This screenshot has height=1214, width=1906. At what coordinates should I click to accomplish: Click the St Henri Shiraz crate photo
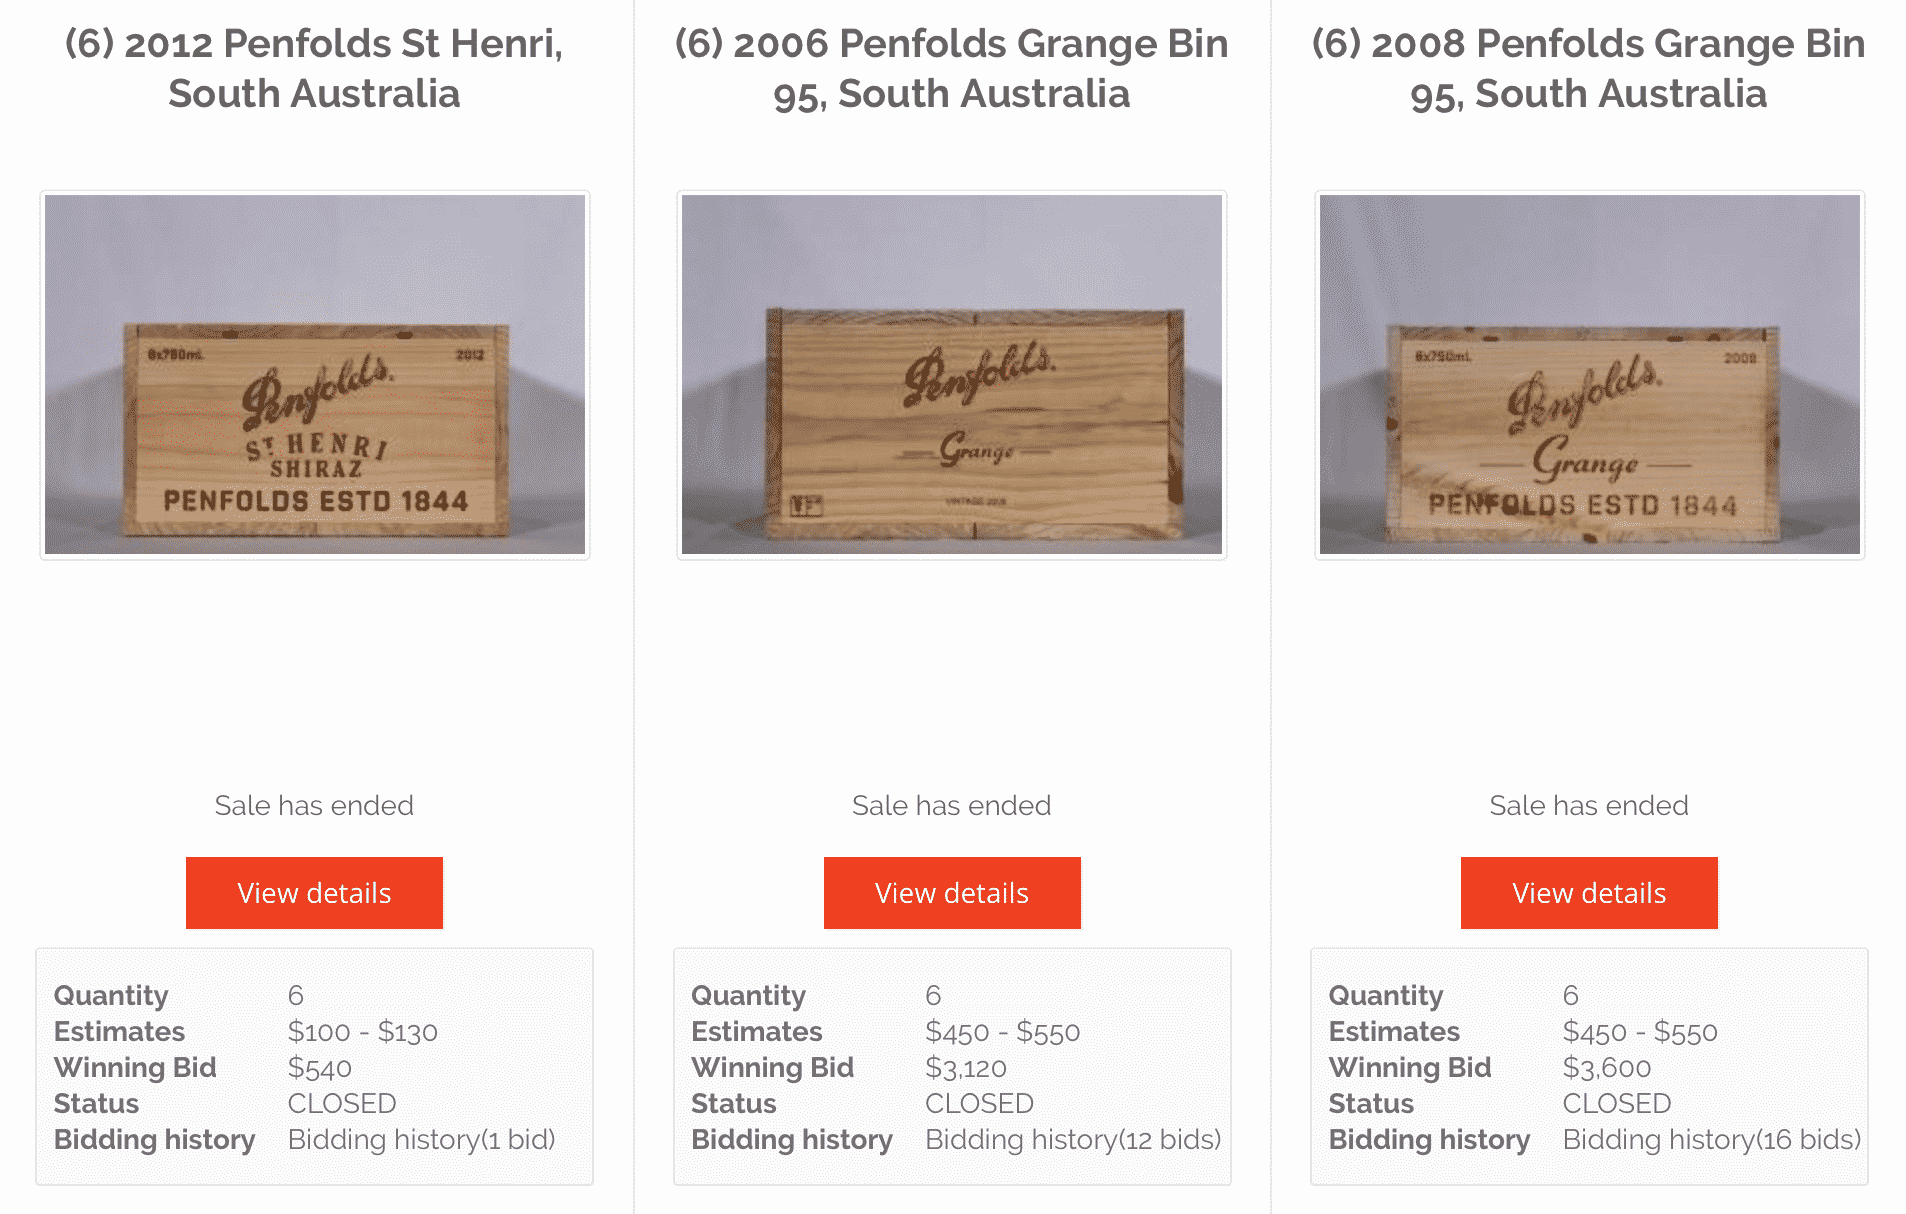pos(315,375)
